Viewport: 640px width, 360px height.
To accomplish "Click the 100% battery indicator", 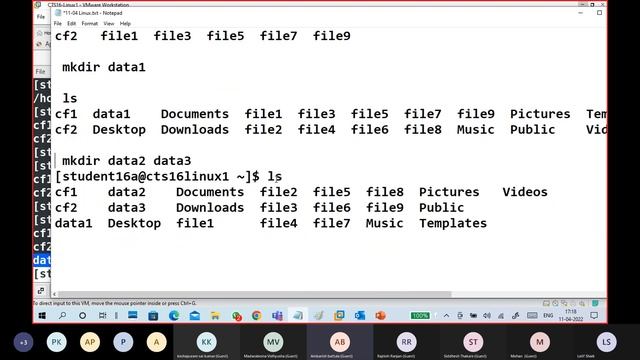I will pyautogui.click(x=420, y=316).
